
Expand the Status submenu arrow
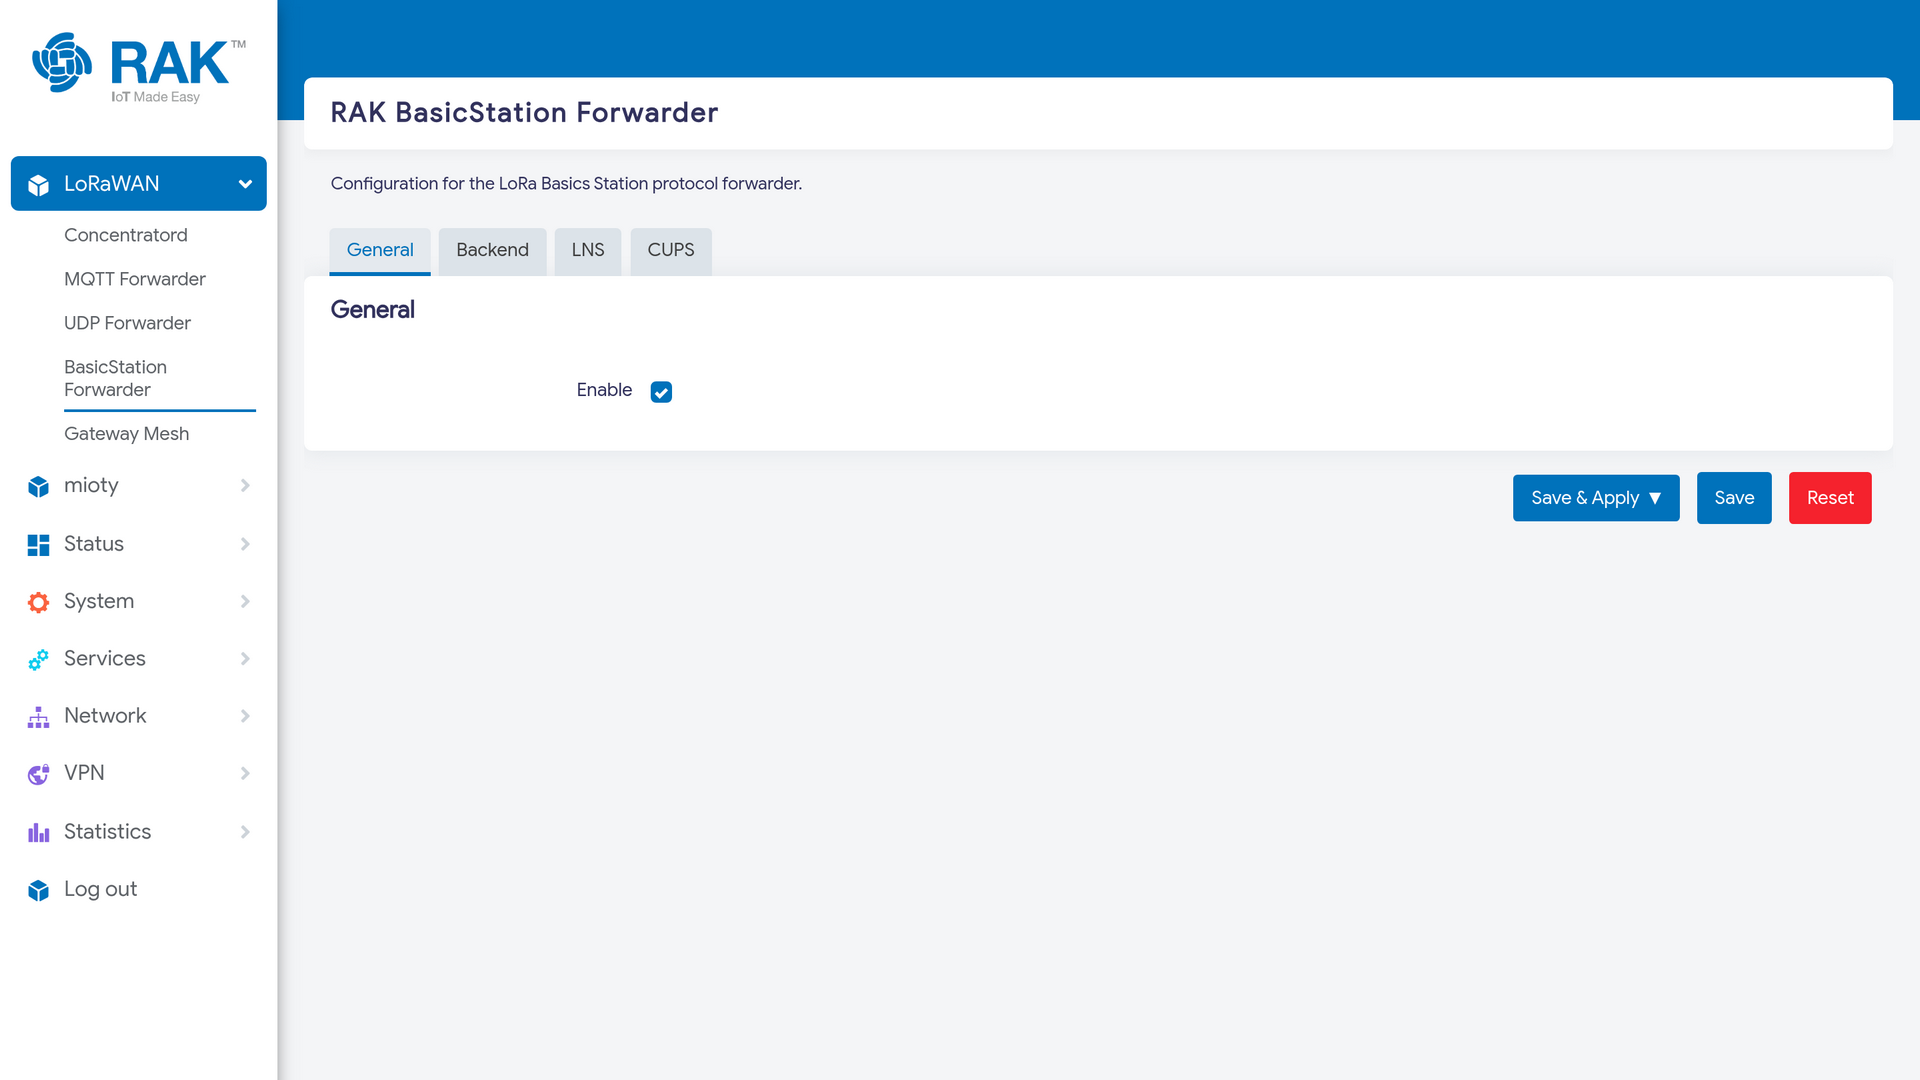(x=245, y=544)
